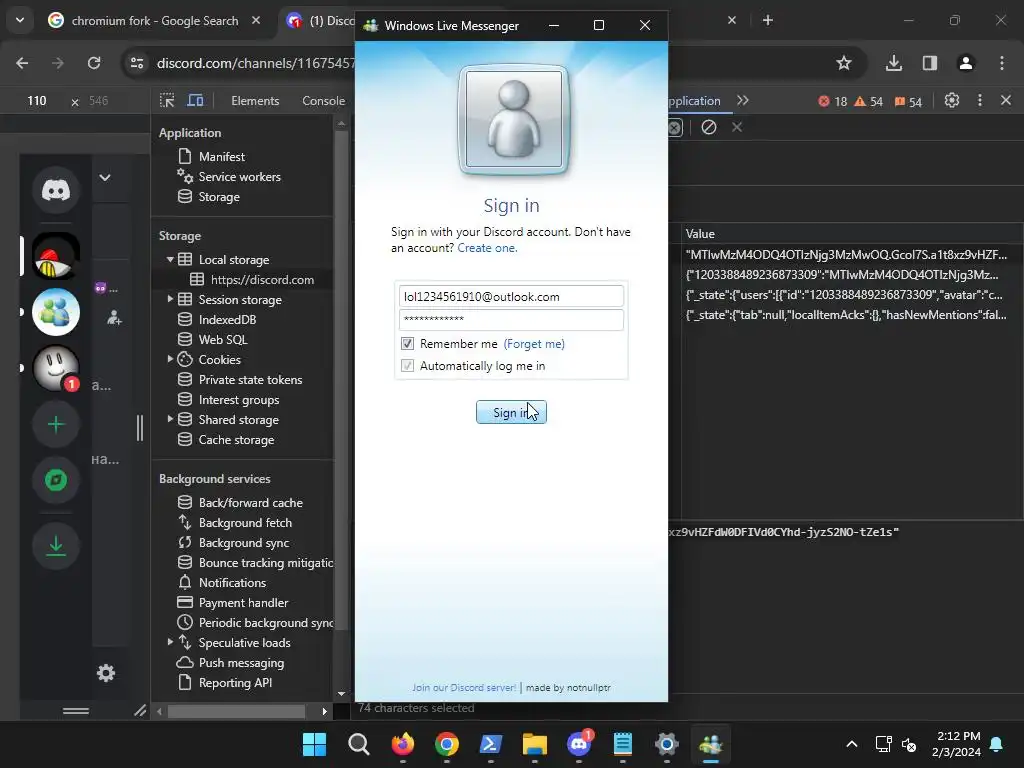Toggle Automatically log me in checkbox
The height and width of the screenshot is (768, 1024).
(x=408, y=366)
